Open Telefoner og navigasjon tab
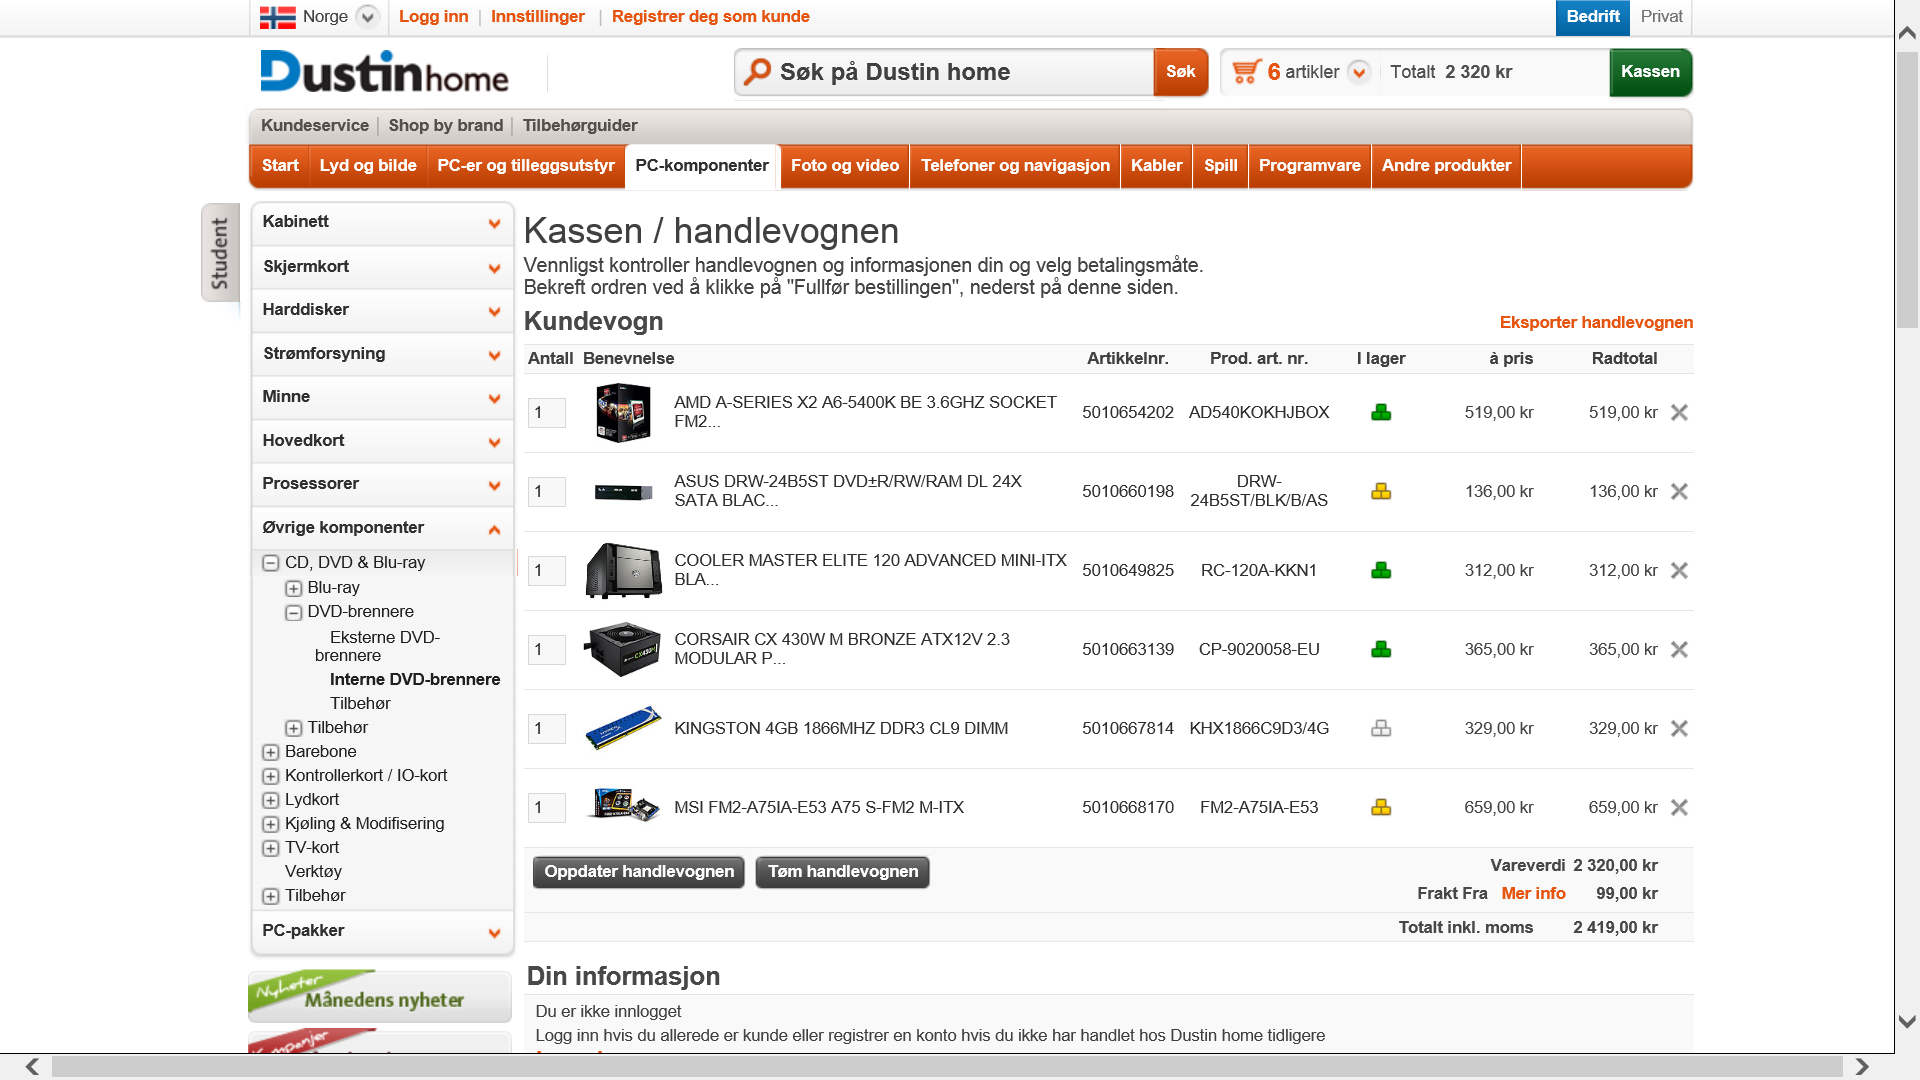 tap(1015, 166)
